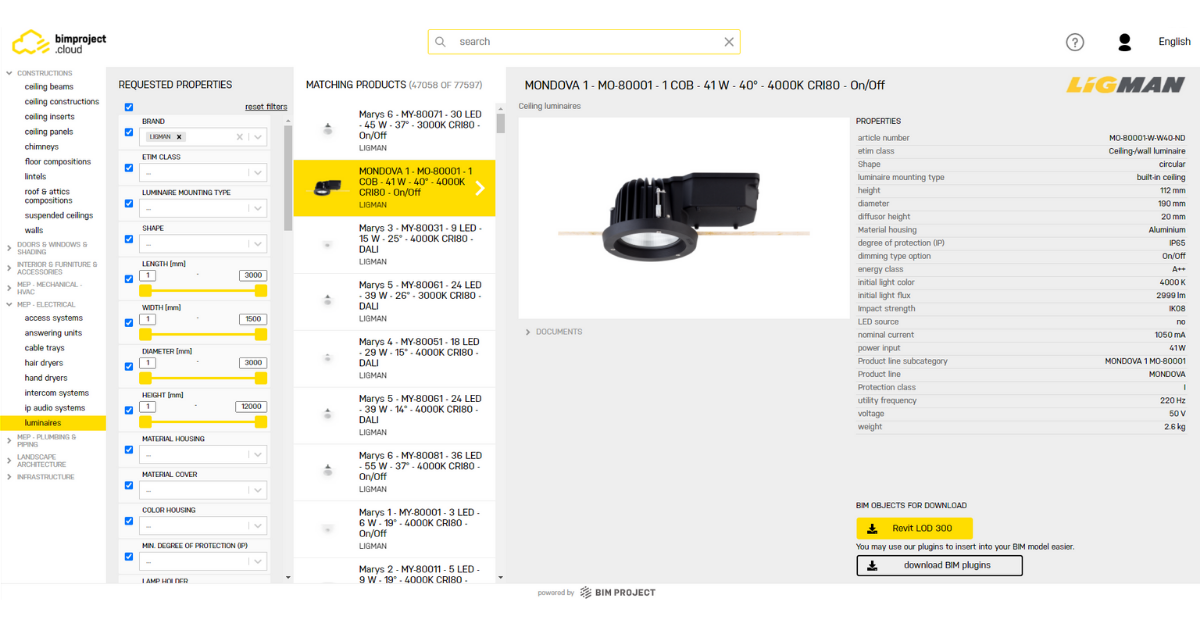Viewport: 1200px width, 627px height.
Task: Open Marys 1 MY-80001 product
Action: coord(394,529)
